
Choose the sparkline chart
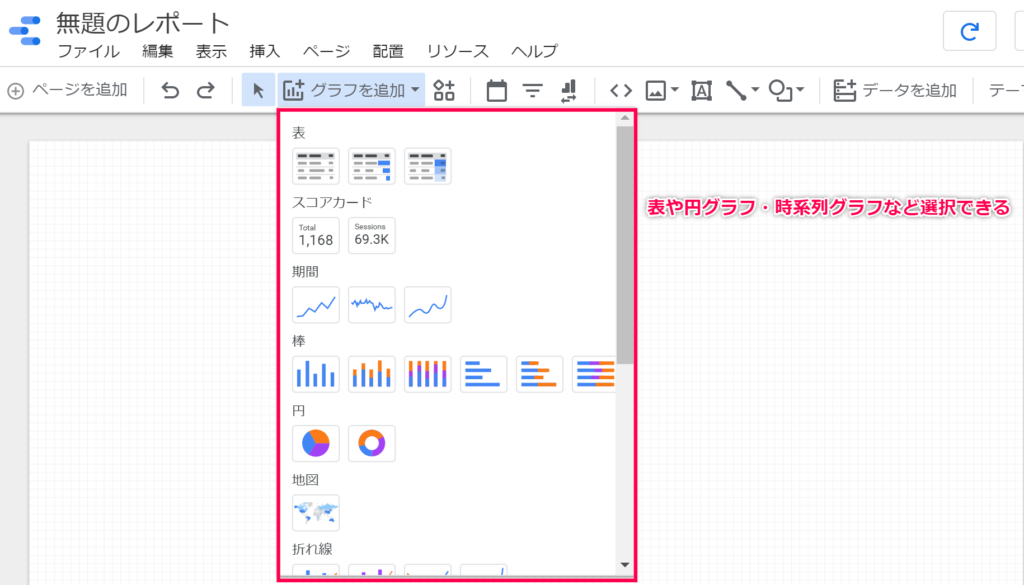372,305
